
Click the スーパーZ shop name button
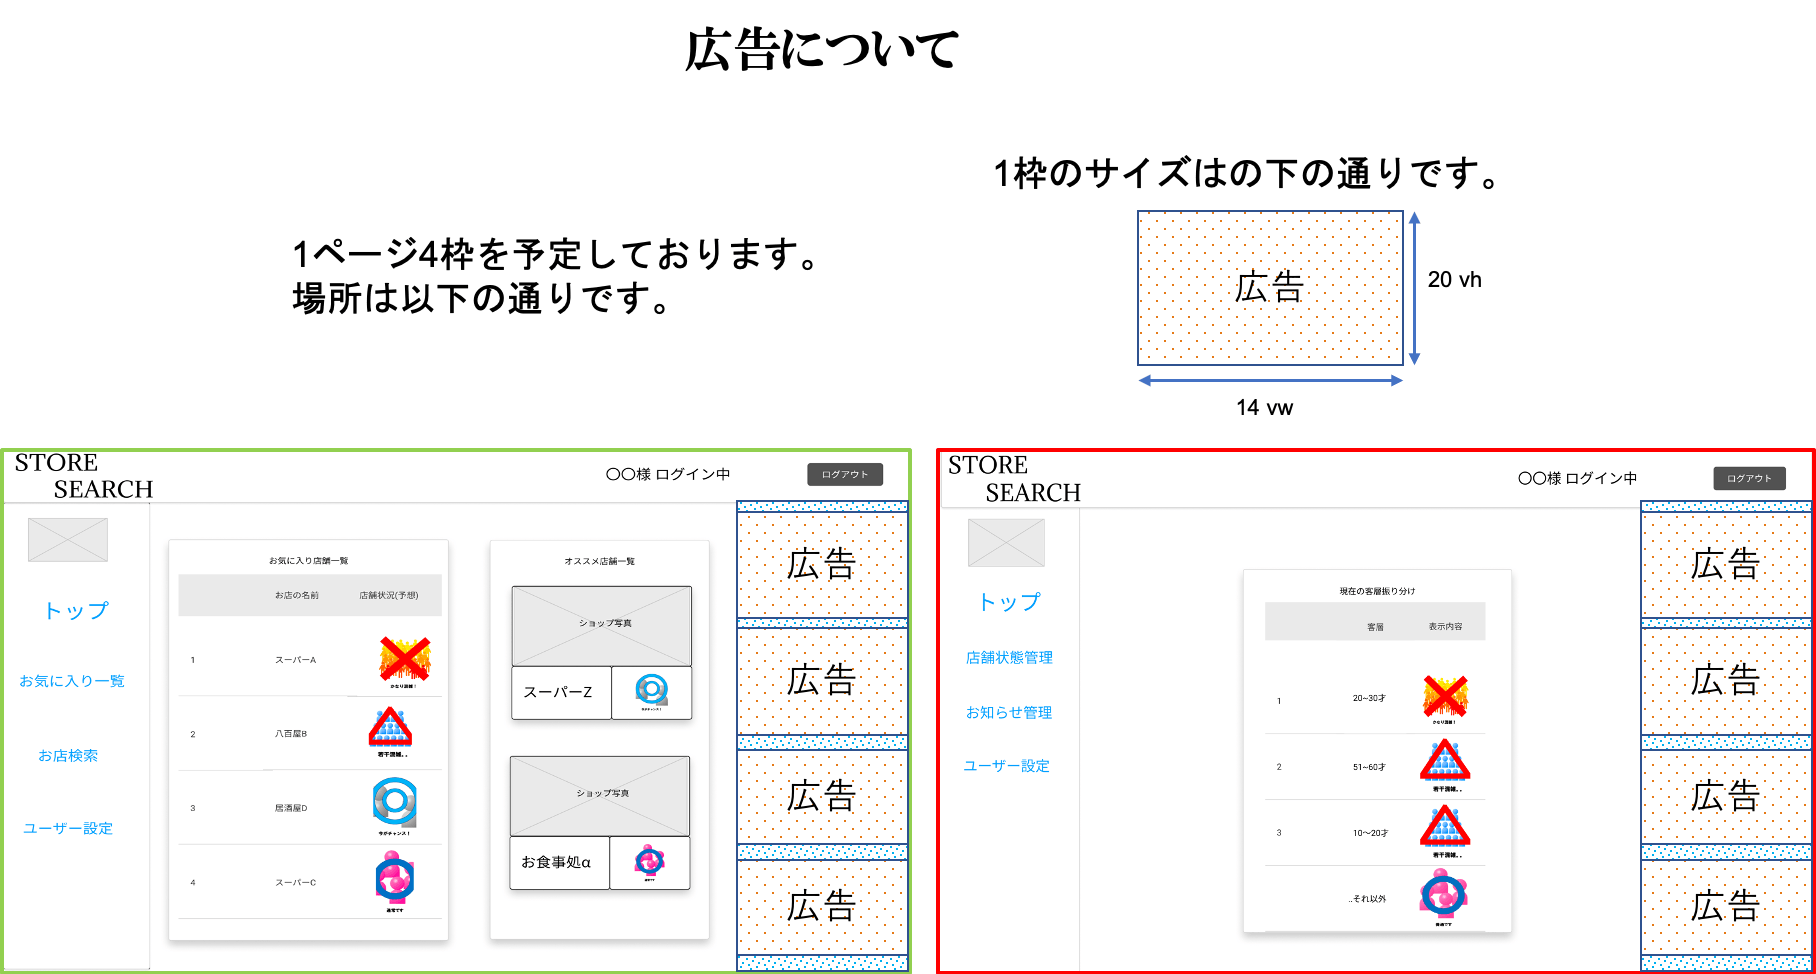pos(560,692)
